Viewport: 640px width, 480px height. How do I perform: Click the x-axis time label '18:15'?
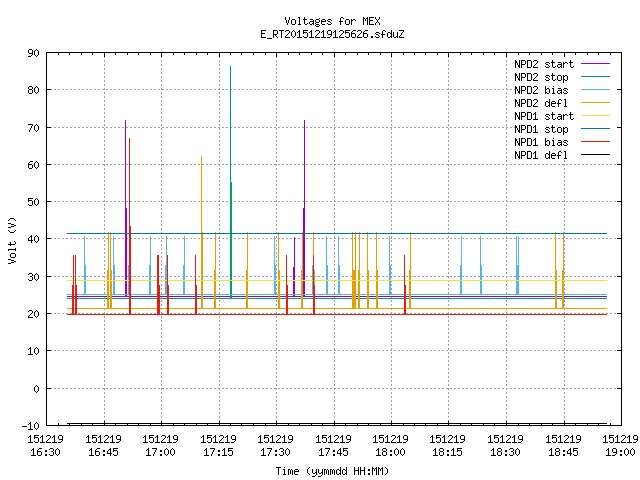[x=448, y=452]
